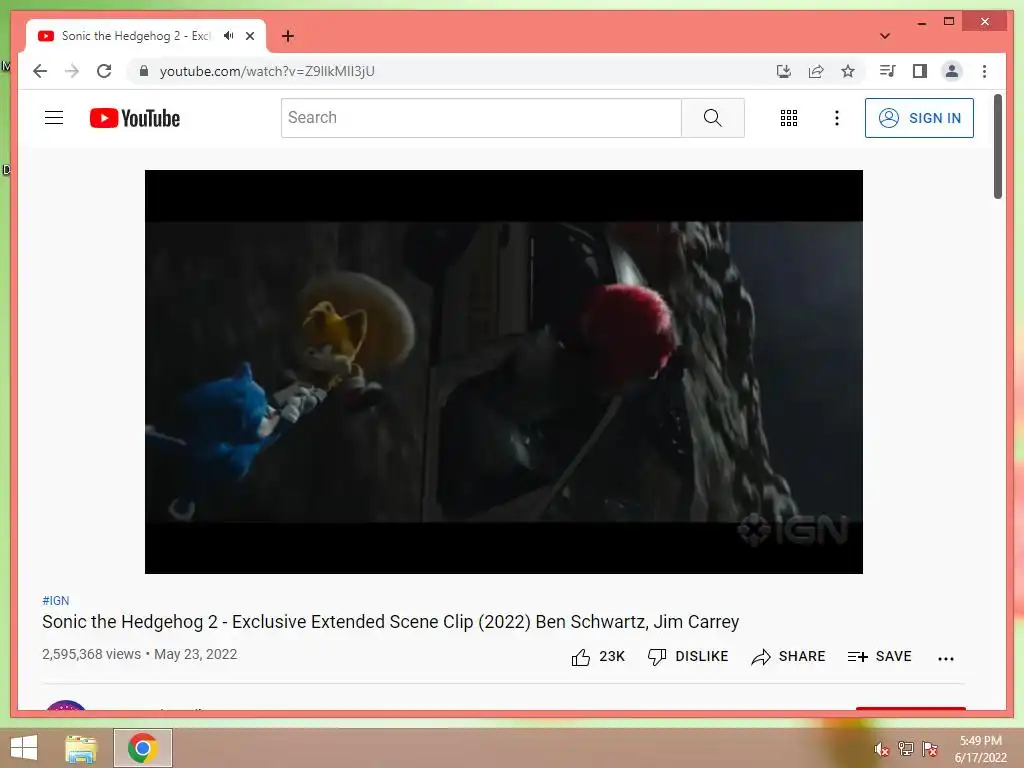Screen dimensions: 1024x768
Task: Click the muted volume tray icon
Action: (881, 749)
